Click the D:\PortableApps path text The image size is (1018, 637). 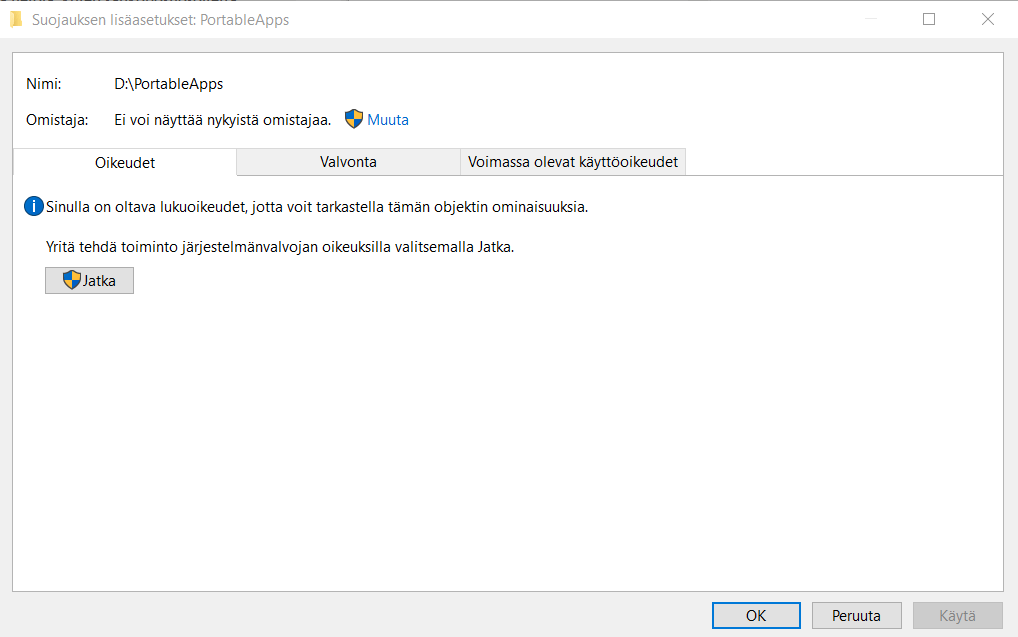pyautogui.click(x=169, y=84)
